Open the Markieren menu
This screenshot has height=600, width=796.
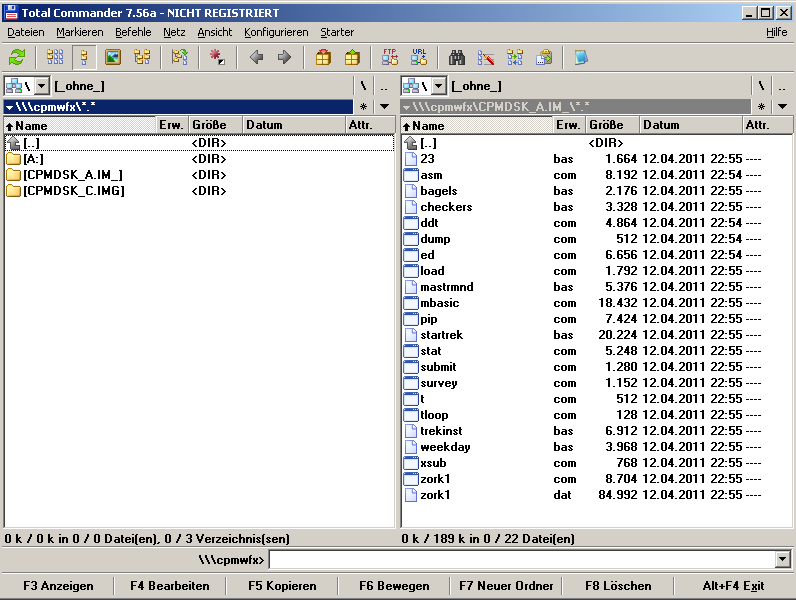click(80, 32)
